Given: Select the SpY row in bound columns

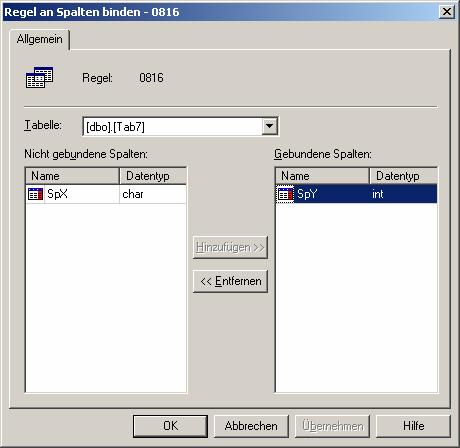Looking at the screenshot, I should [356, 194].
